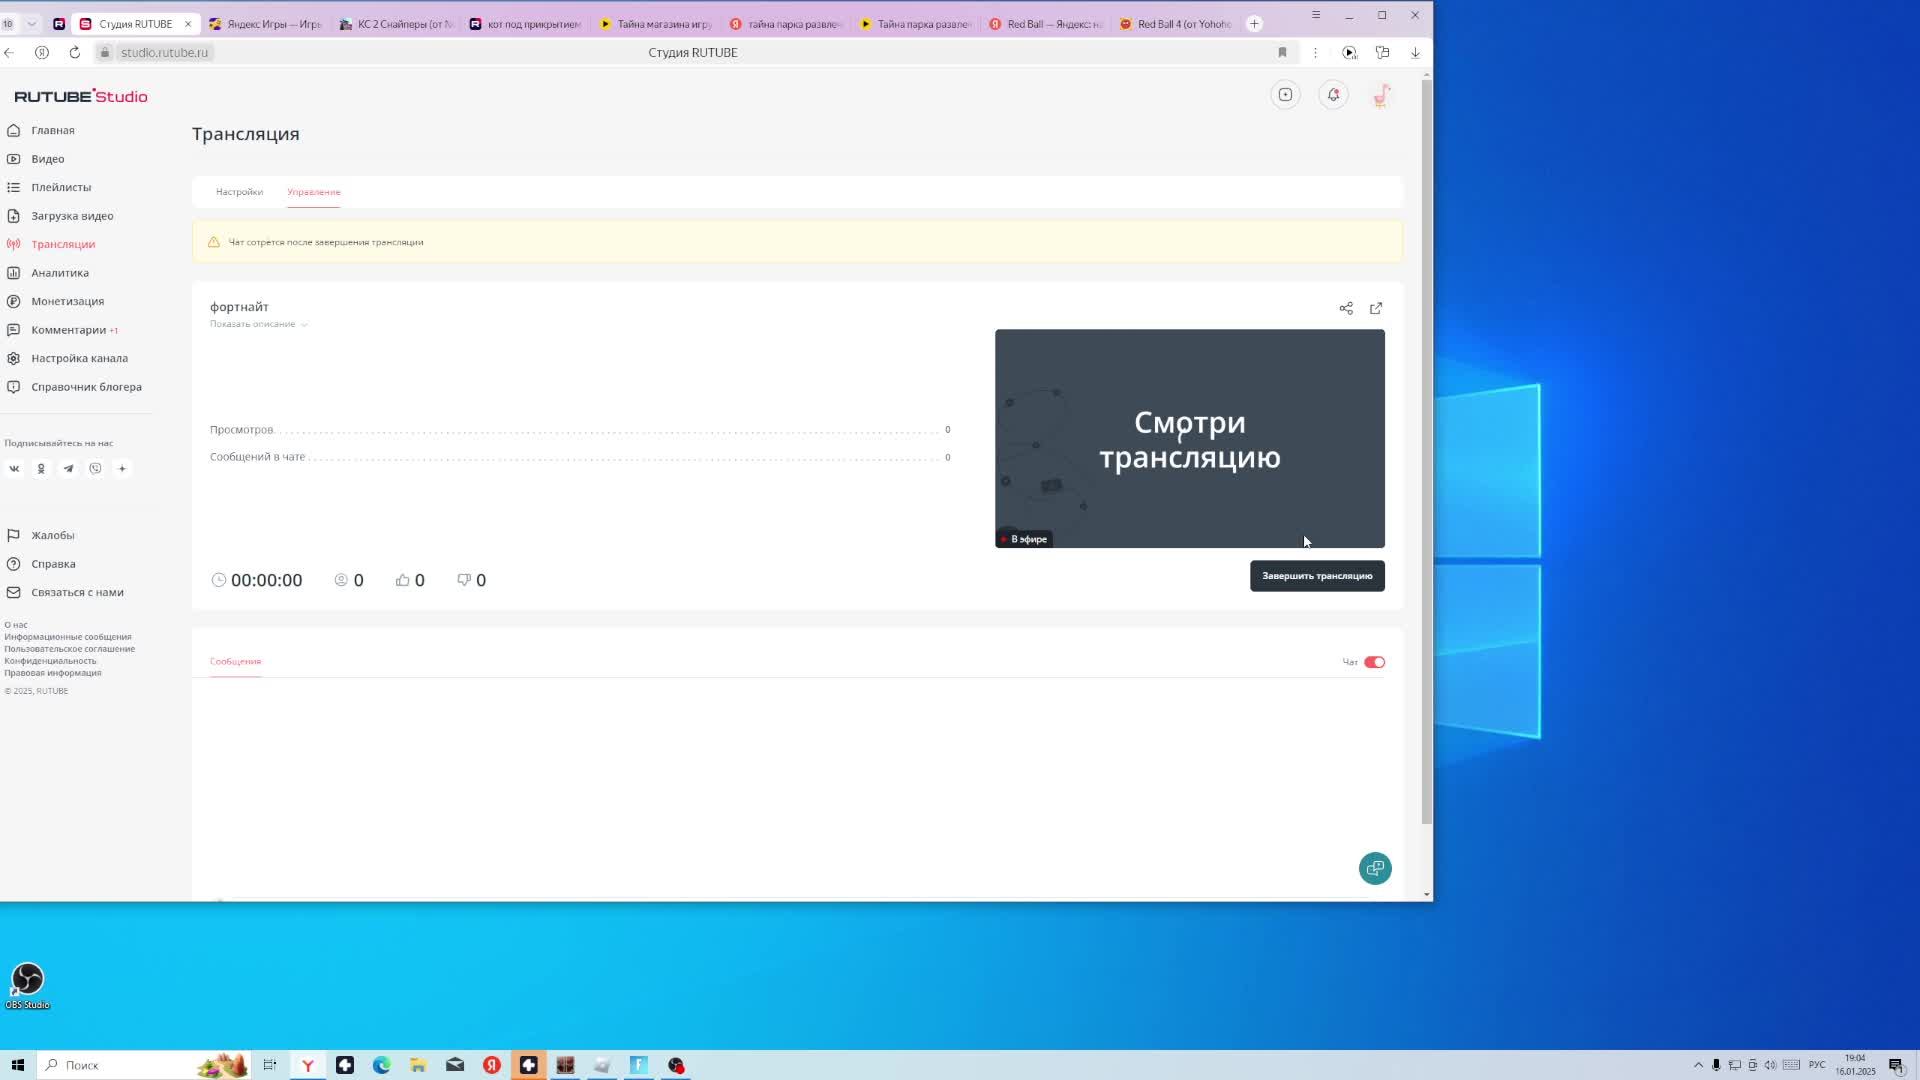
Task: Open the Пользовательское соглашение link
Action: coord(69,649)
